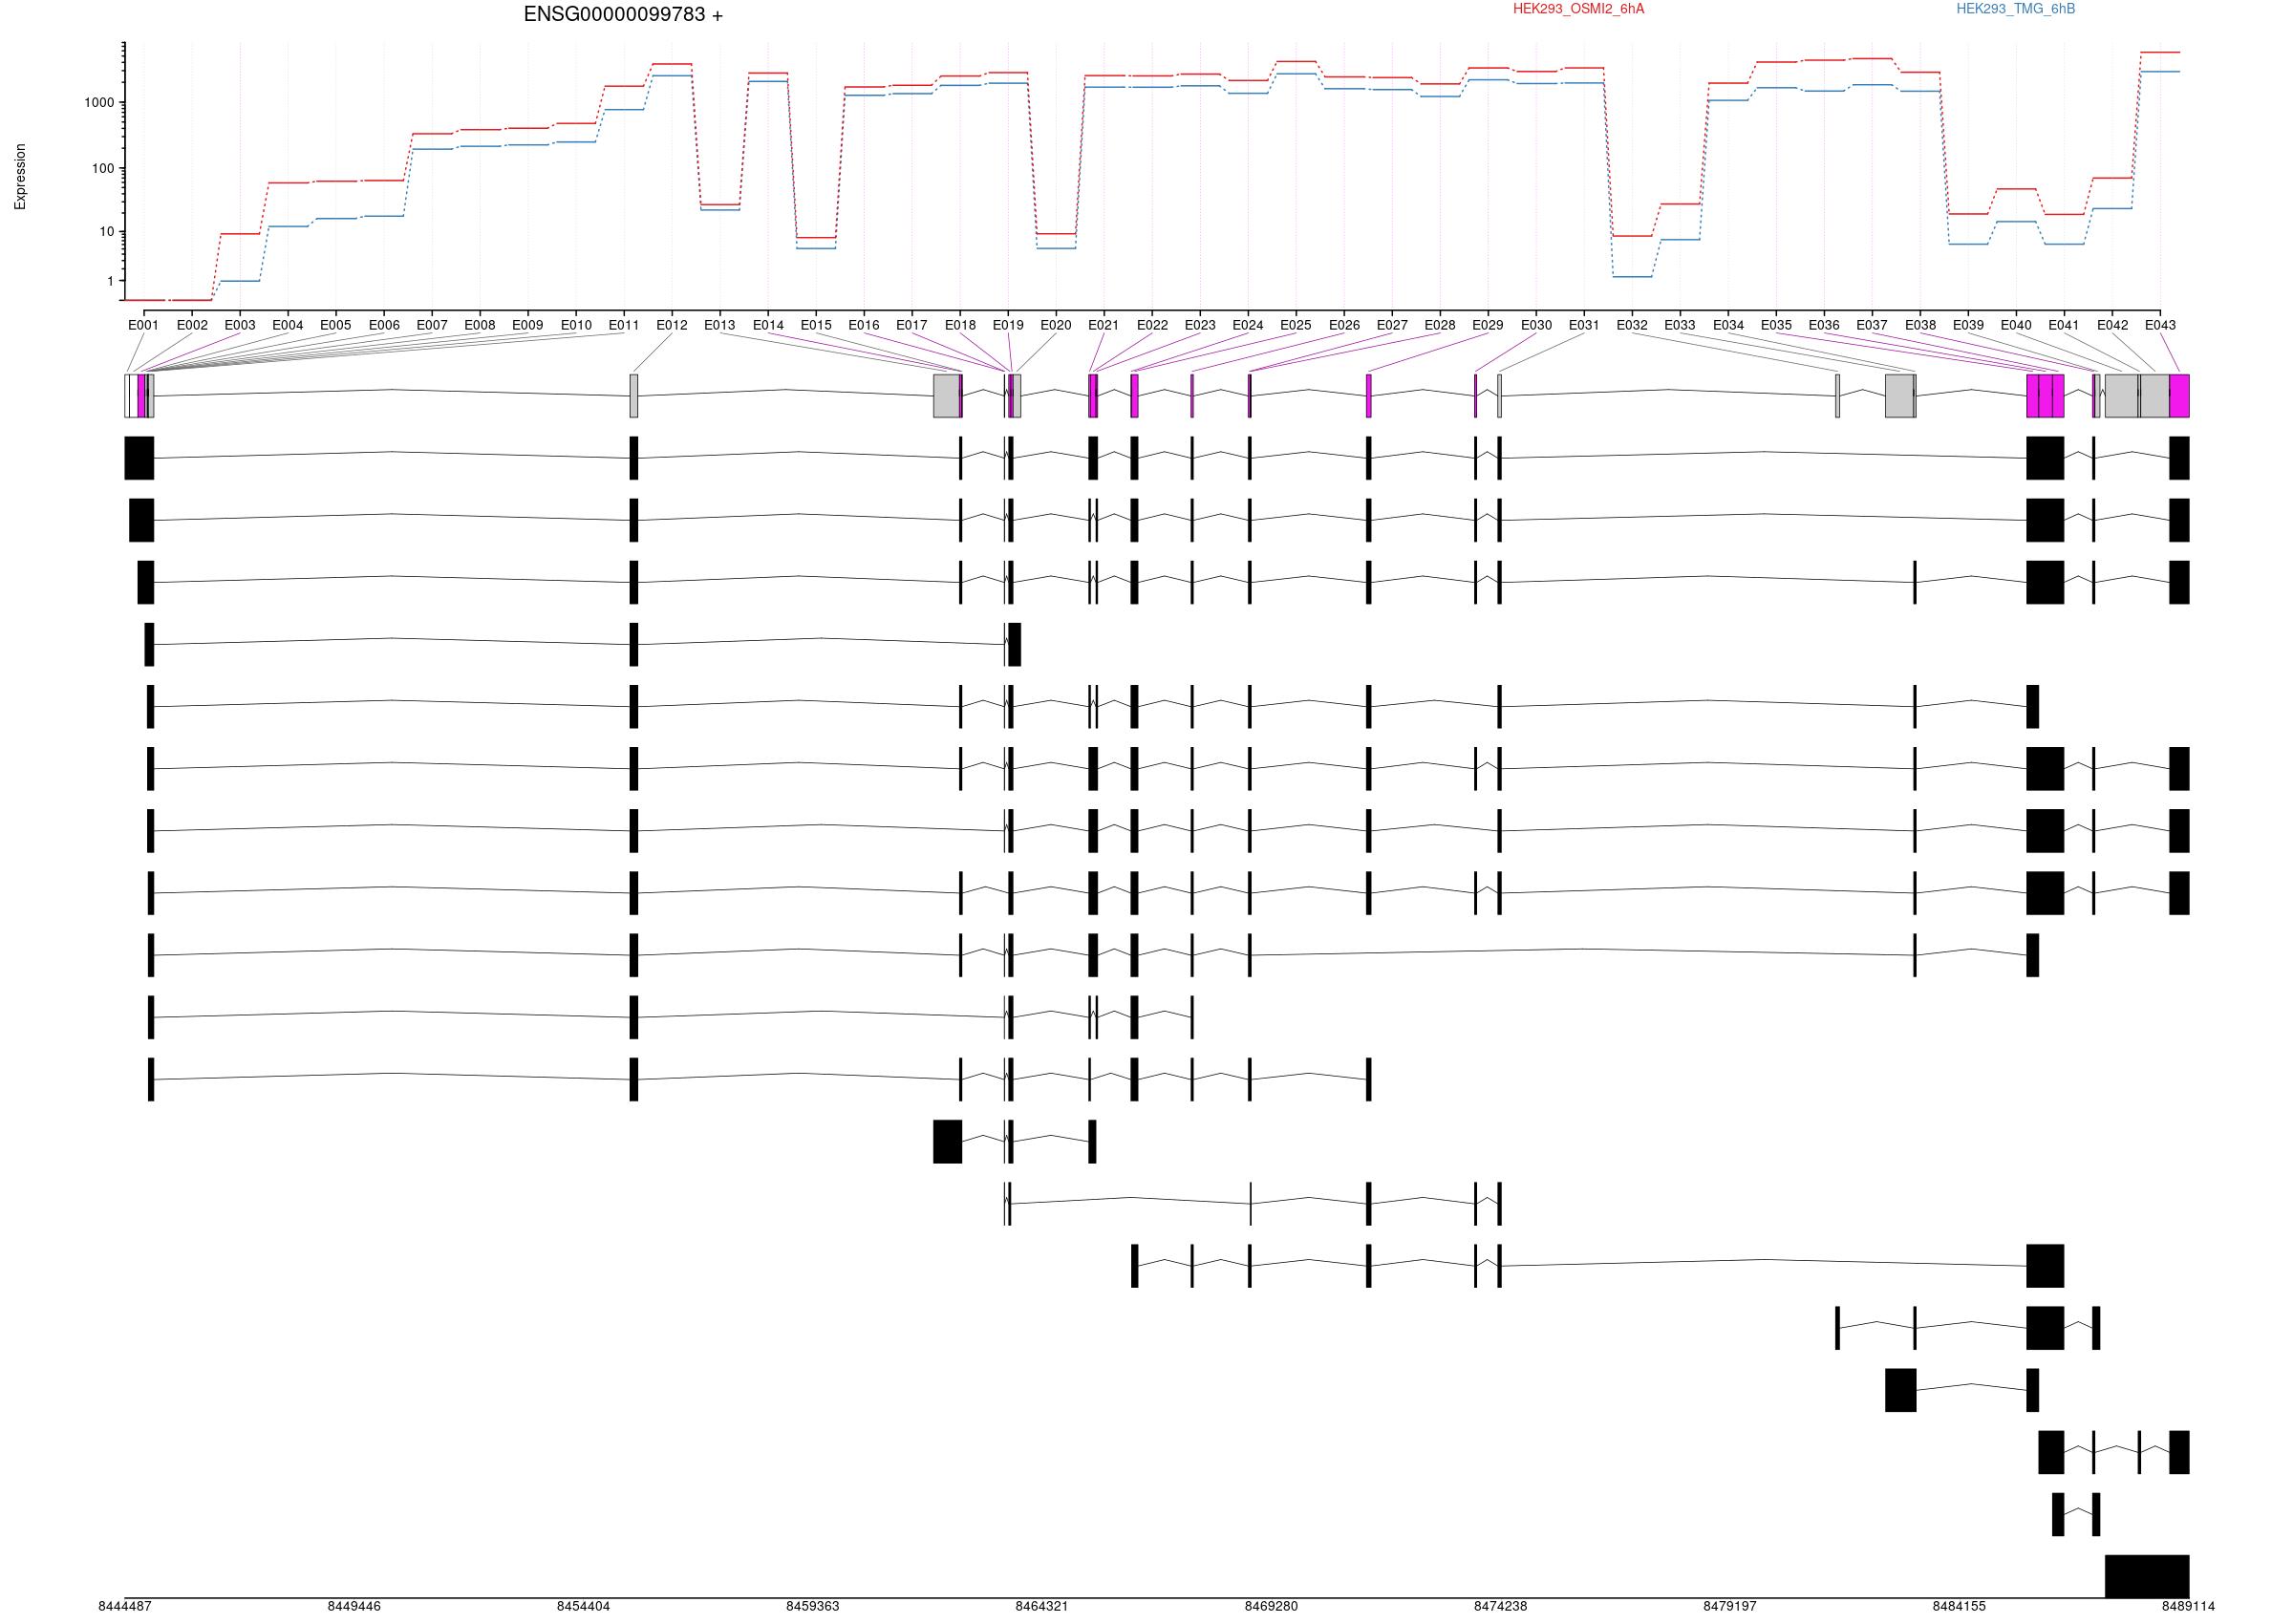Viewport: 2293px width, 1624px height.
Task: Click exon bin label E030
Action: coord(1536,325)
